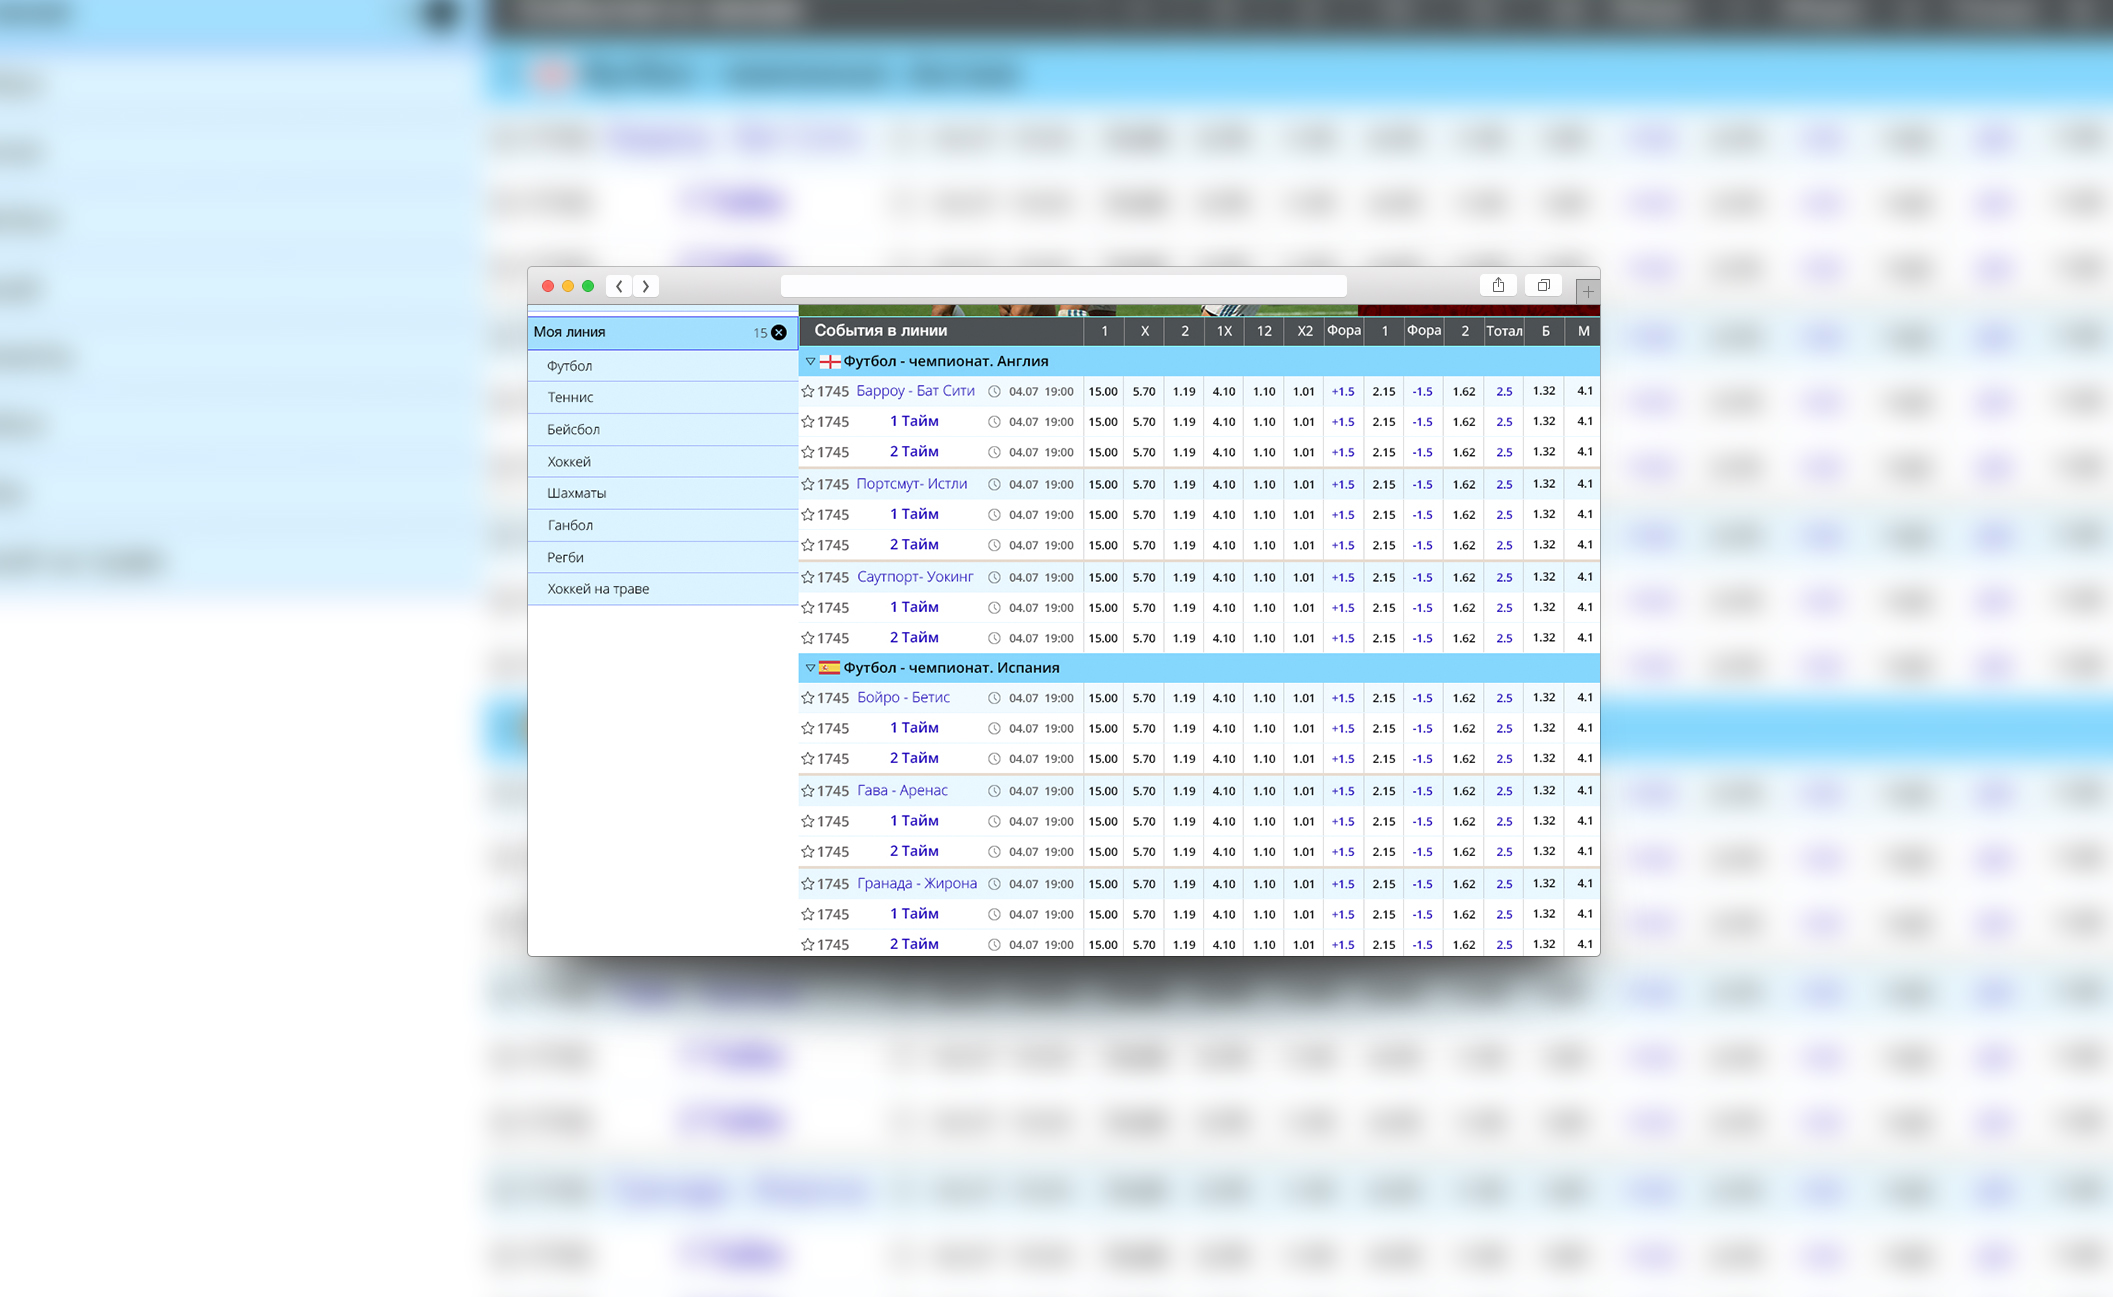
Task: Click the show tabs overview icon
Action: point(1543,286)
